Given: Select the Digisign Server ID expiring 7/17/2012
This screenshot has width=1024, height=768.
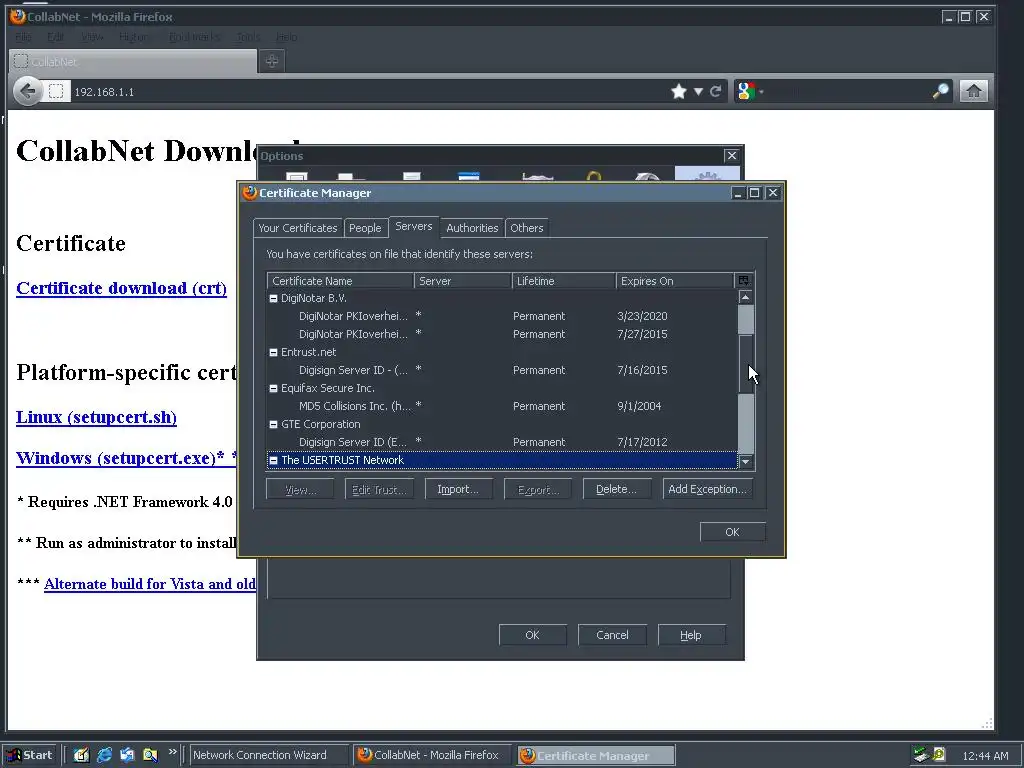Looking at the screenshot, I should [502, 442].
